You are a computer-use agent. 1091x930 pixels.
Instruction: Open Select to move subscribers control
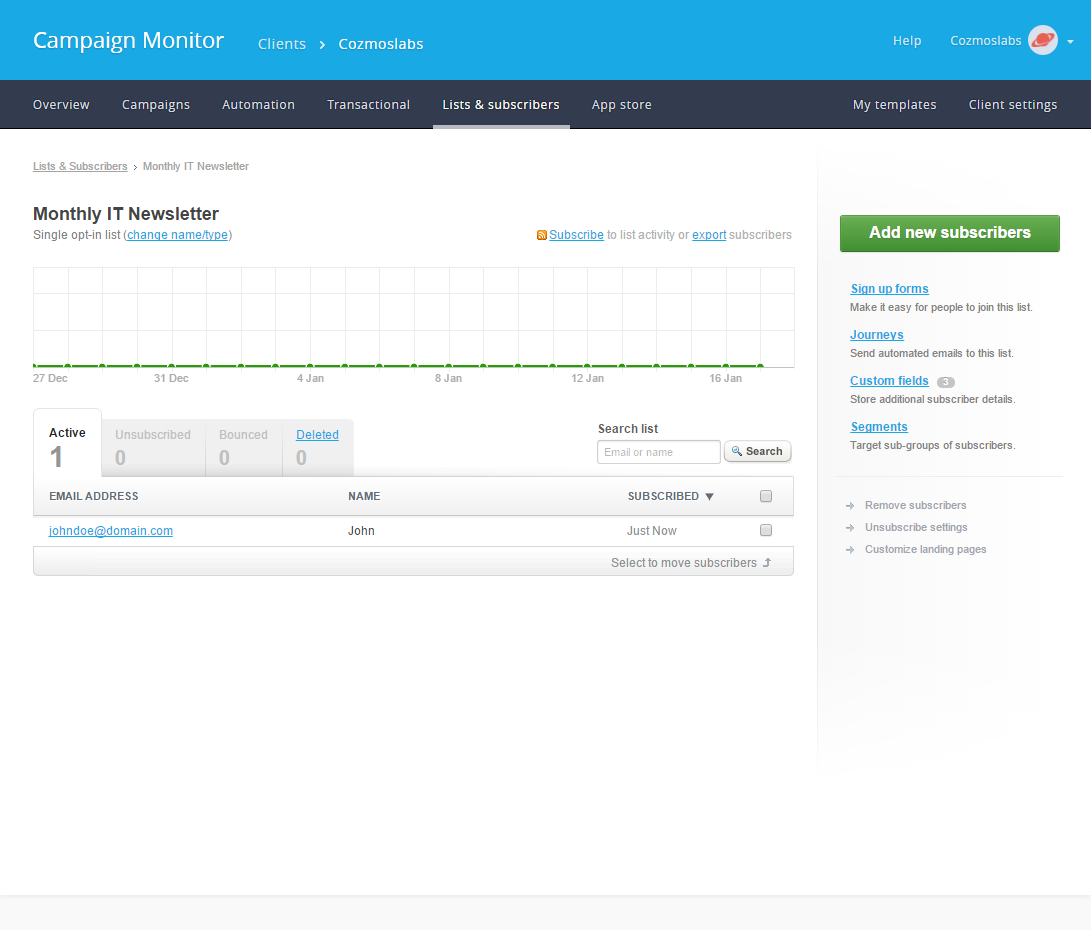[691, 563]
